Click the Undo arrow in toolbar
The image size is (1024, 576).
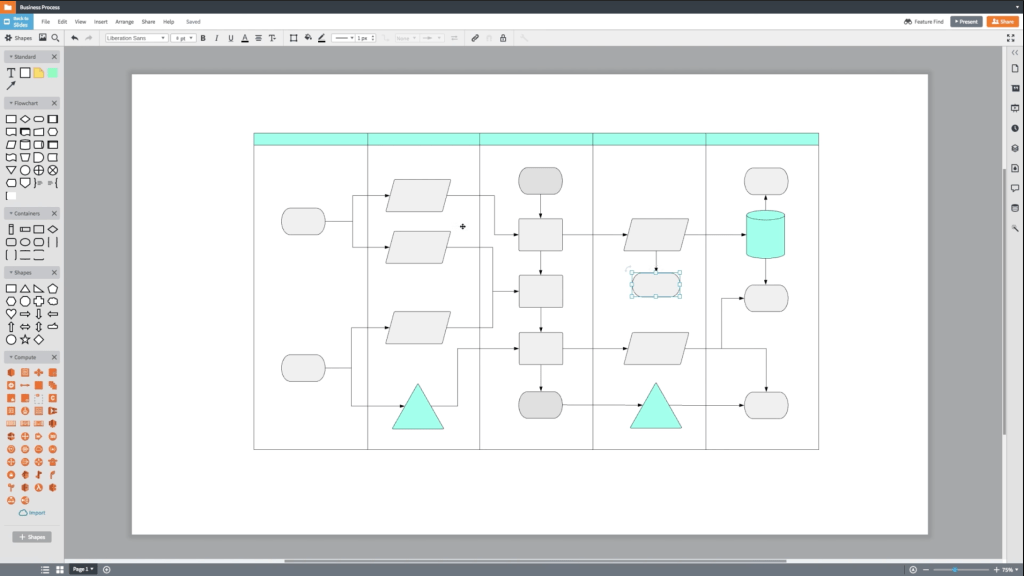tap(75, 38)
